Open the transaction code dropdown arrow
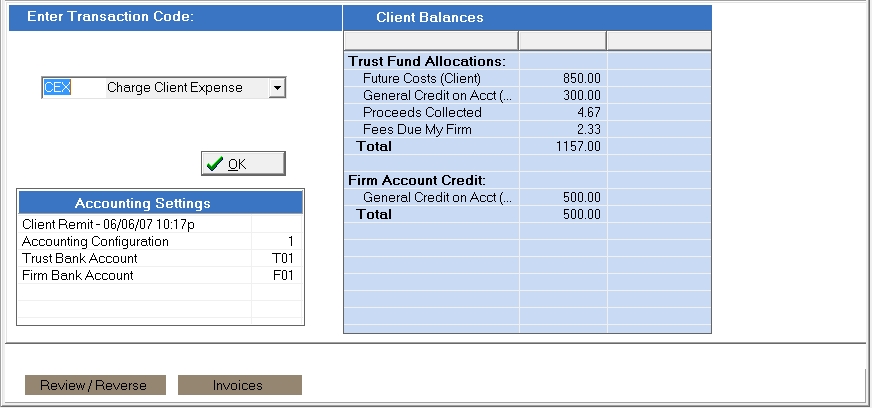Viewport: 872px width, 408px height. pyautogui.click(x=277, y=88)
